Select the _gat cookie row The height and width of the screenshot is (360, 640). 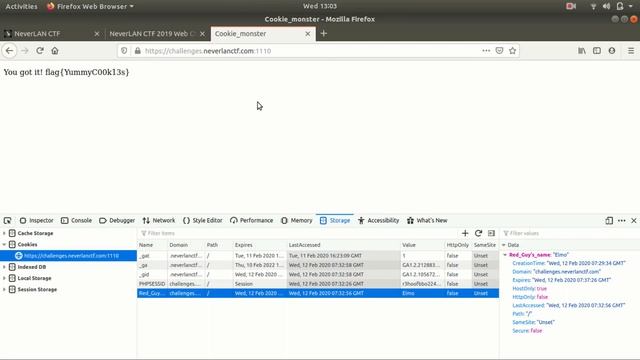(x=318, y=256)
